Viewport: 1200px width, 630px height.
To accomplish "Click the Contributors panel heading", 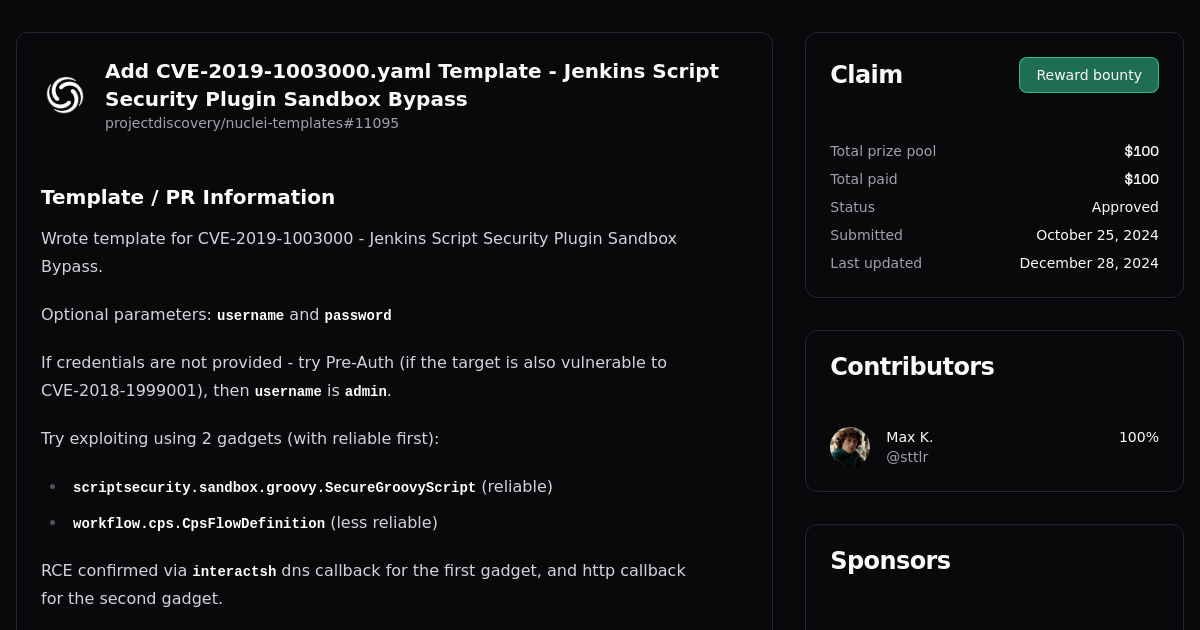I will pyautogui.click(x=912, y=366).
